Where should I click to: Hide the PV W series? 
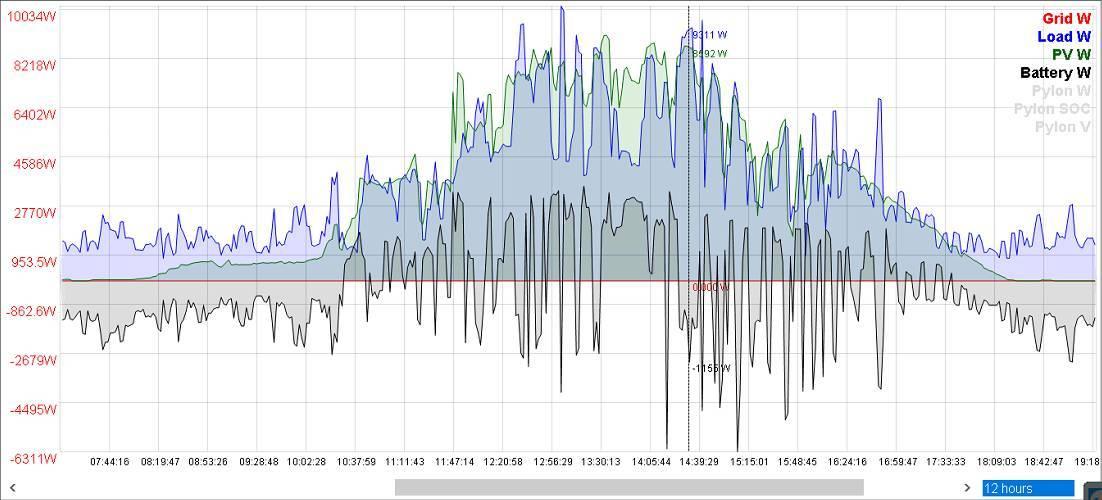click(x=1070, y=55)
